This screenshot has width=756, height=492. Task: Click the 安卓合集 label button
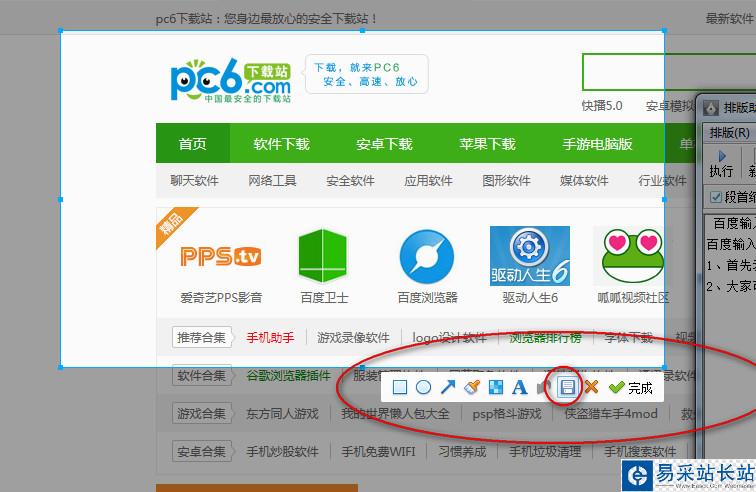(x=202, y=451)
